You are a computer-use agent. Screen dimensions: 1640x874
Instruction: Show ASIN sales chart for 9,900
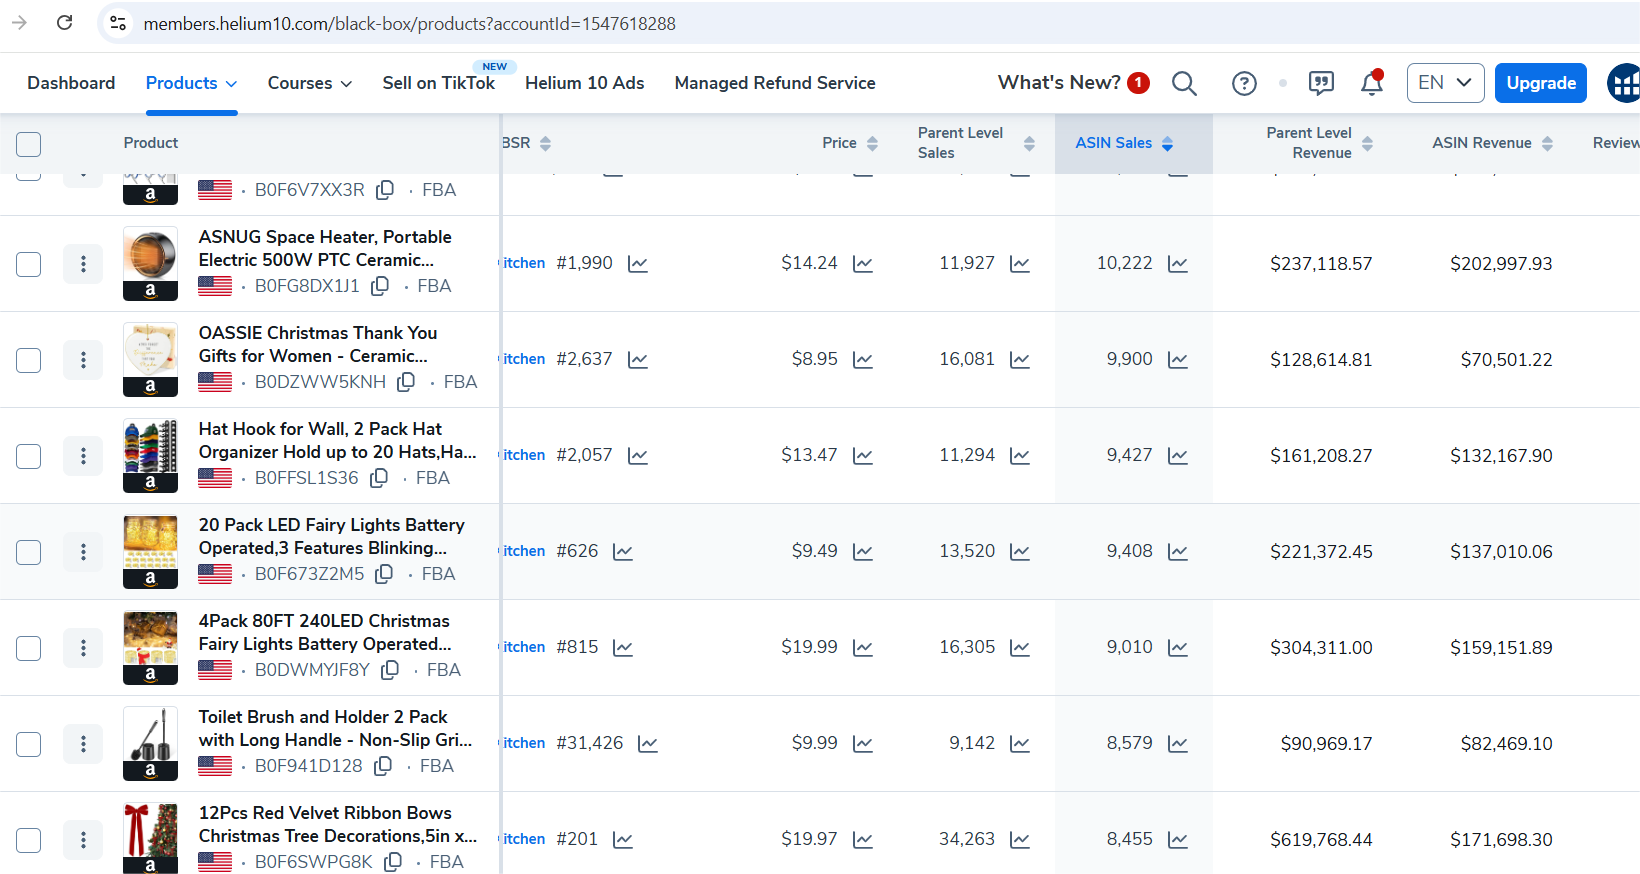(x=1178, y=360)
